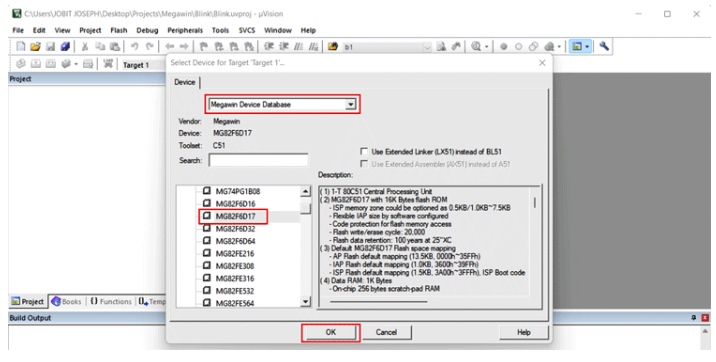Enable Use Extended Linker (LX51) checkbox

click(364, 152)
